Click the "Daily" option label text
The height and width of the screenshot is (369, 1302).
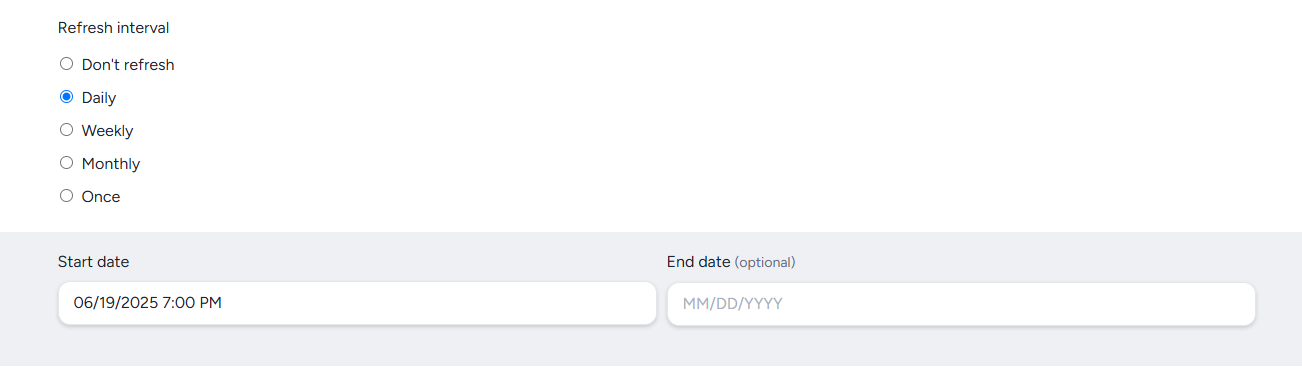coord(99,98)
